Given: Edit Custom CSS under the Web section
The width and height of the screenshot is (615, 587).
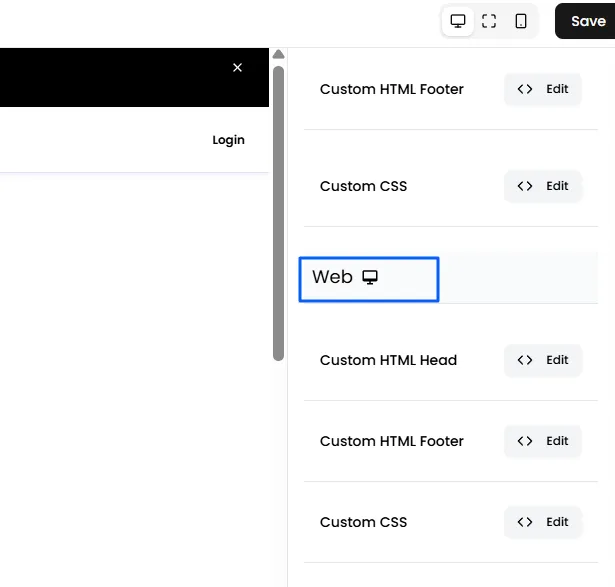Looking at the screenshot, I should [542, 522].
